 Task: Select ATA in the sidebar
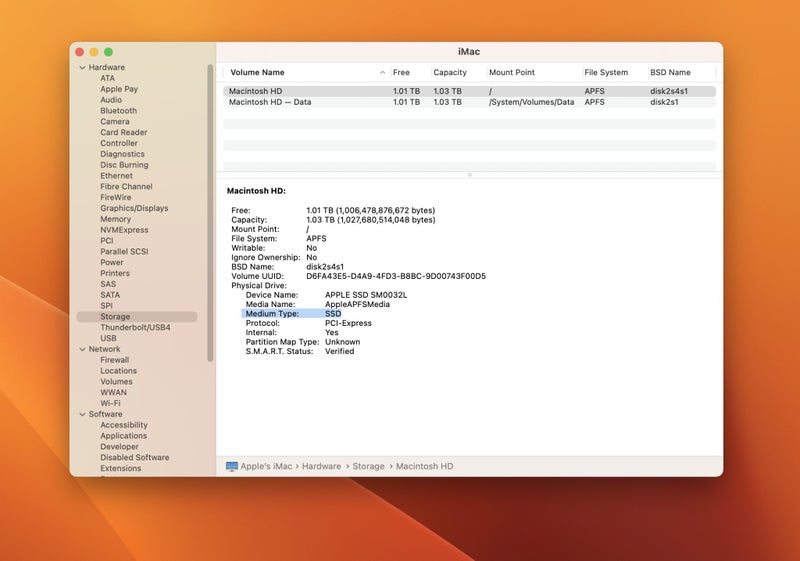click(x=108, y=78)
